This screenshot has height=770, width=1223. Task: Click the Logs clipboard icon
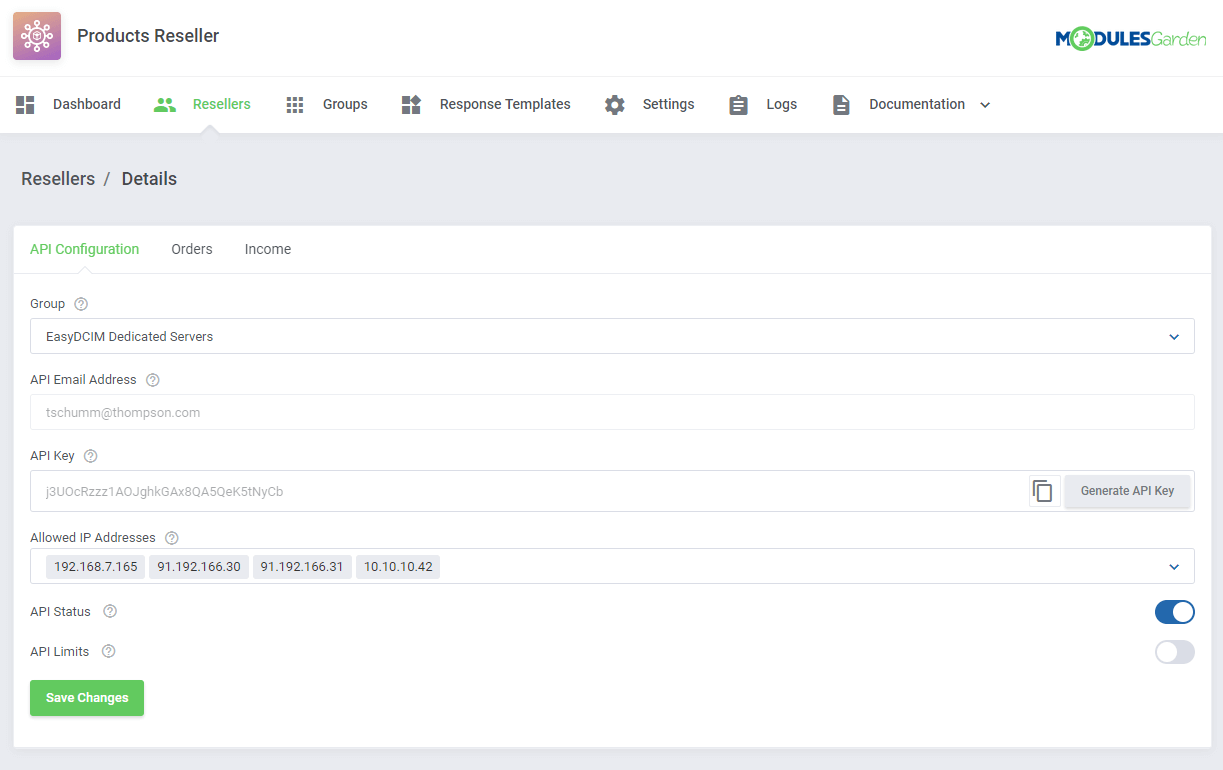[738, 104]
